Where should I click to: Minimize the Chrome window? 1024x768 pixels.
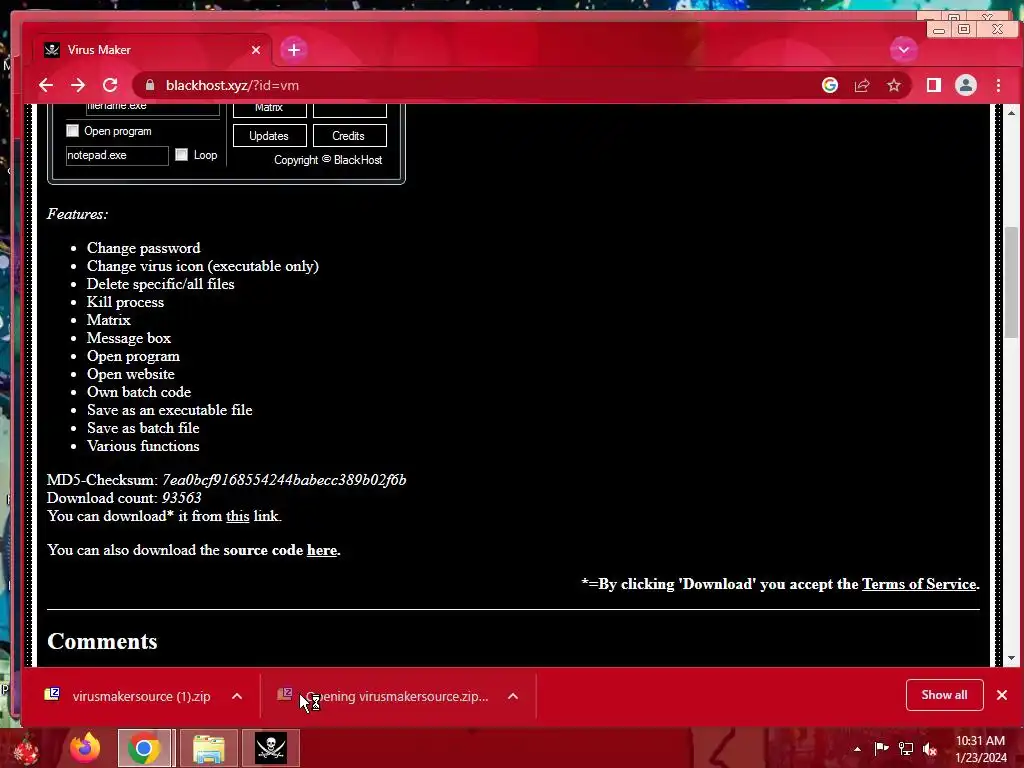tap(939, 29)
